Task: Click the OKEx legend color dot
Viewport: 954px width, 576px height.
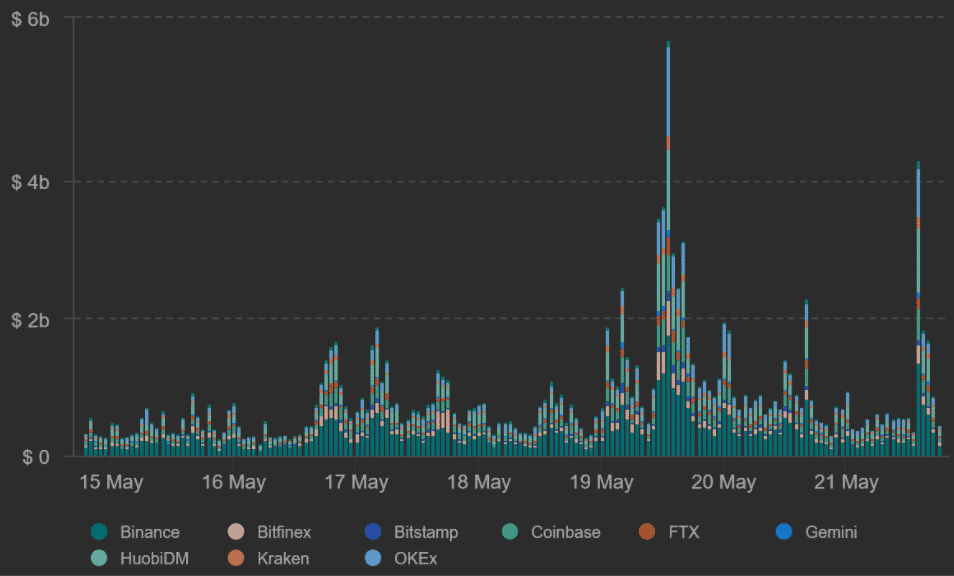Action: [373, 558]
